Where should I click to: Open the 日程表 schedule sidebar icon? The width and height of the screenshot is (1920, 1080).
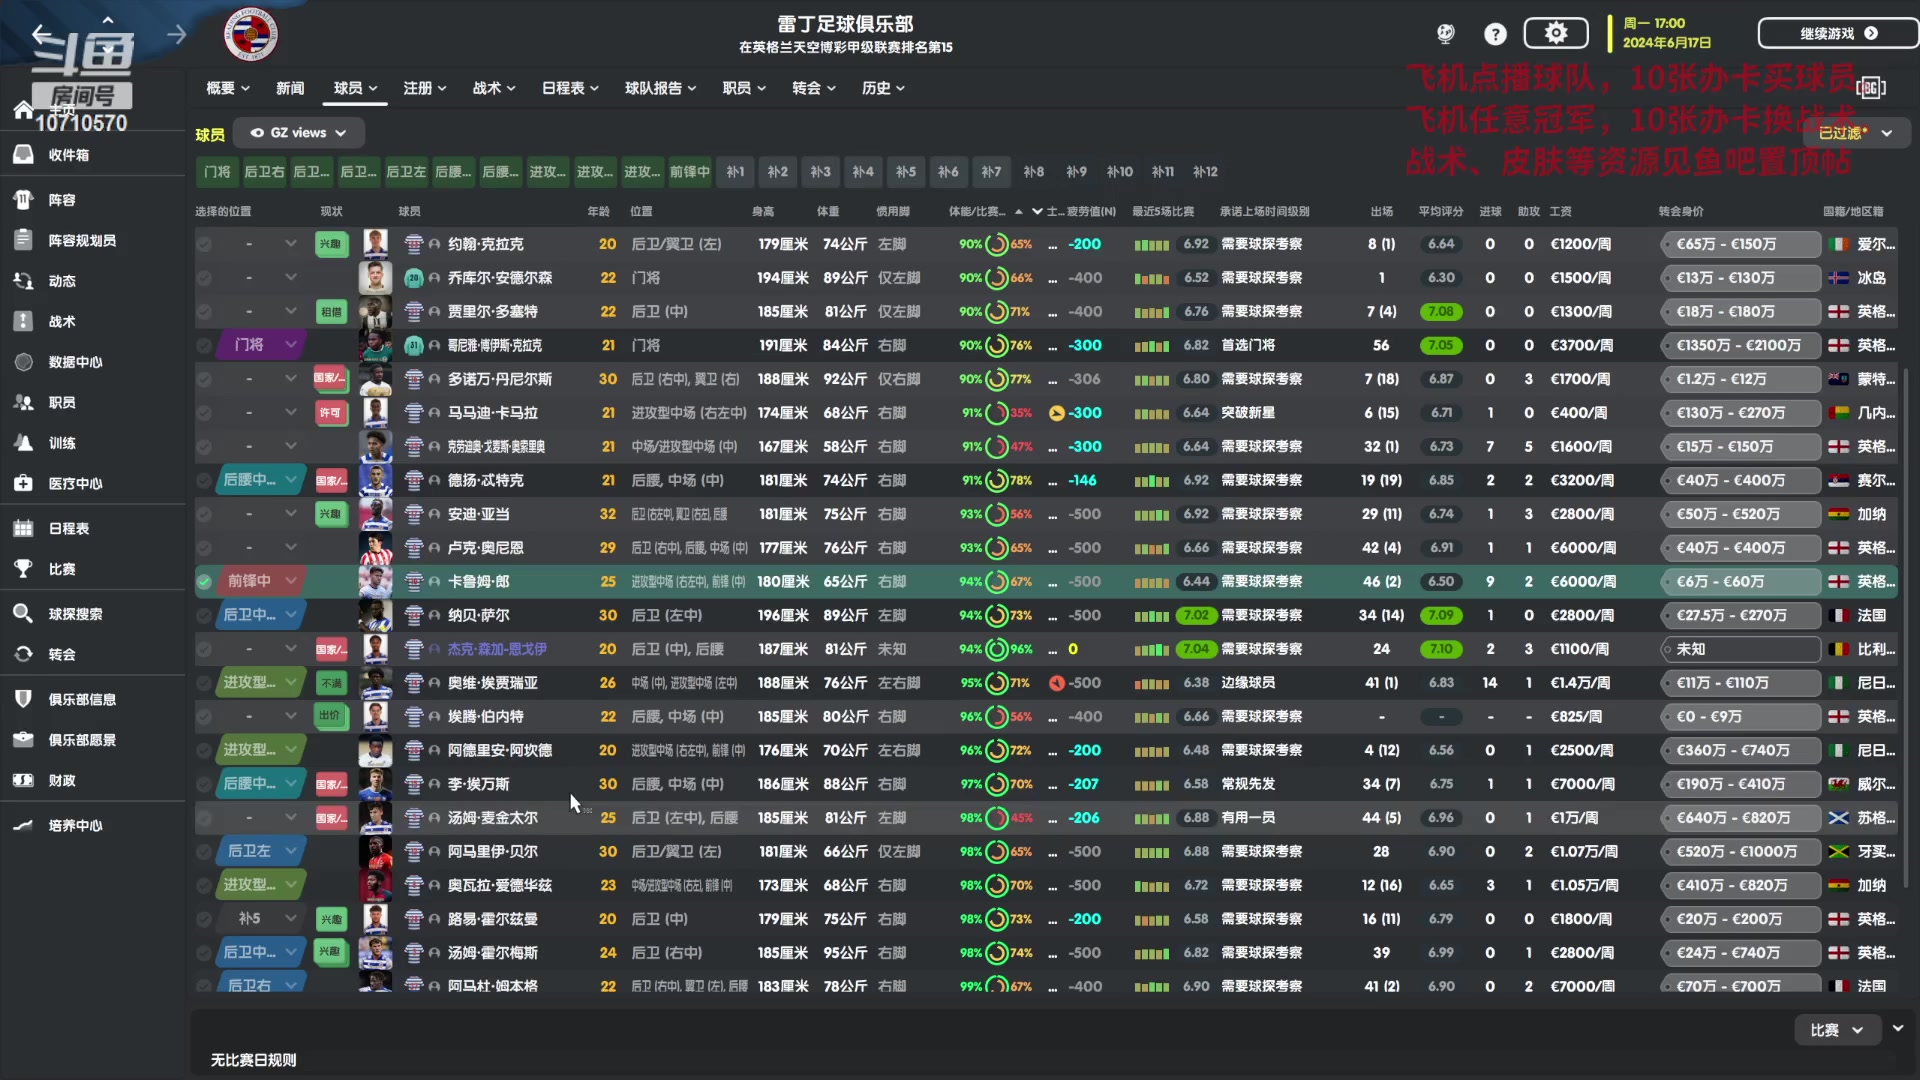23,528
